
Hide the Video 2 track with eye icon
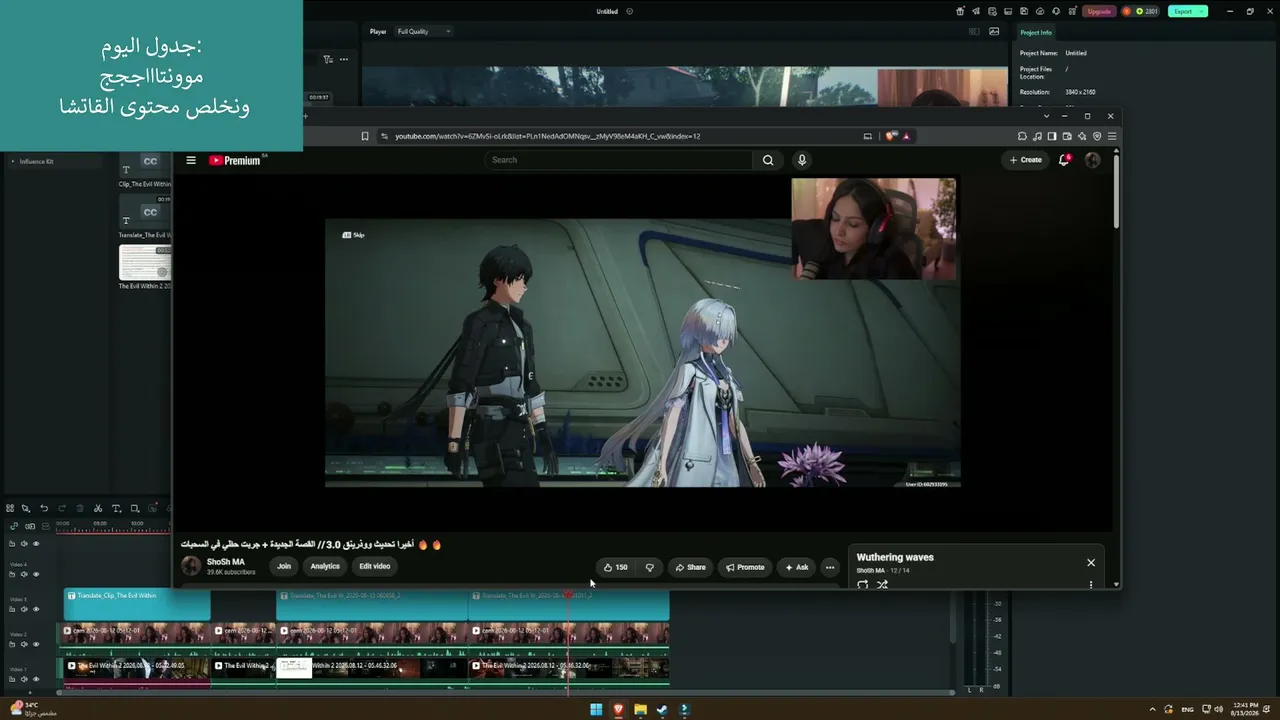(36, 644)
